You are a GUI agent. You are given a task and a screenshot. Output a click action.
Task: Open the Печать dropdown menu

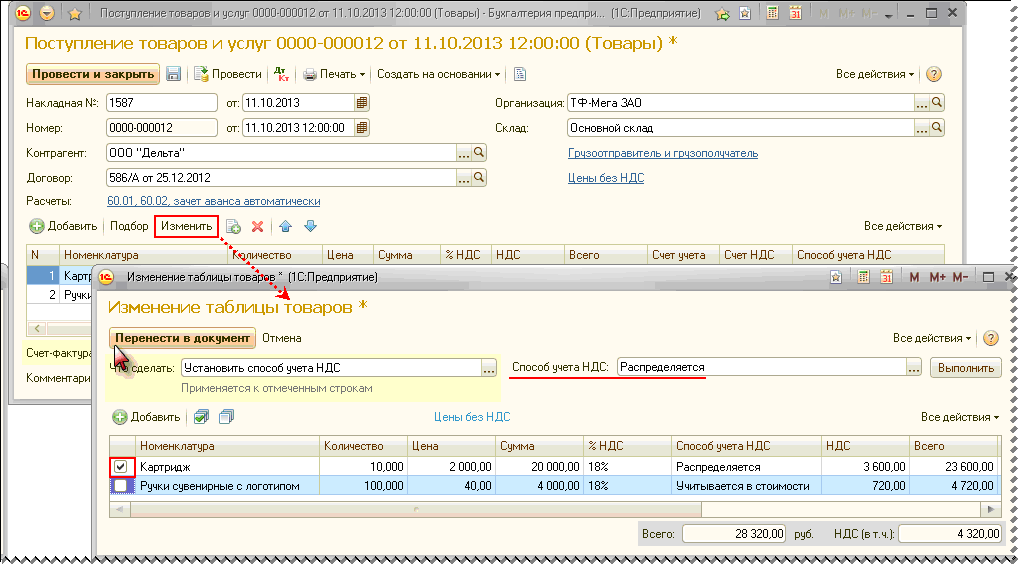click(335, 75)
